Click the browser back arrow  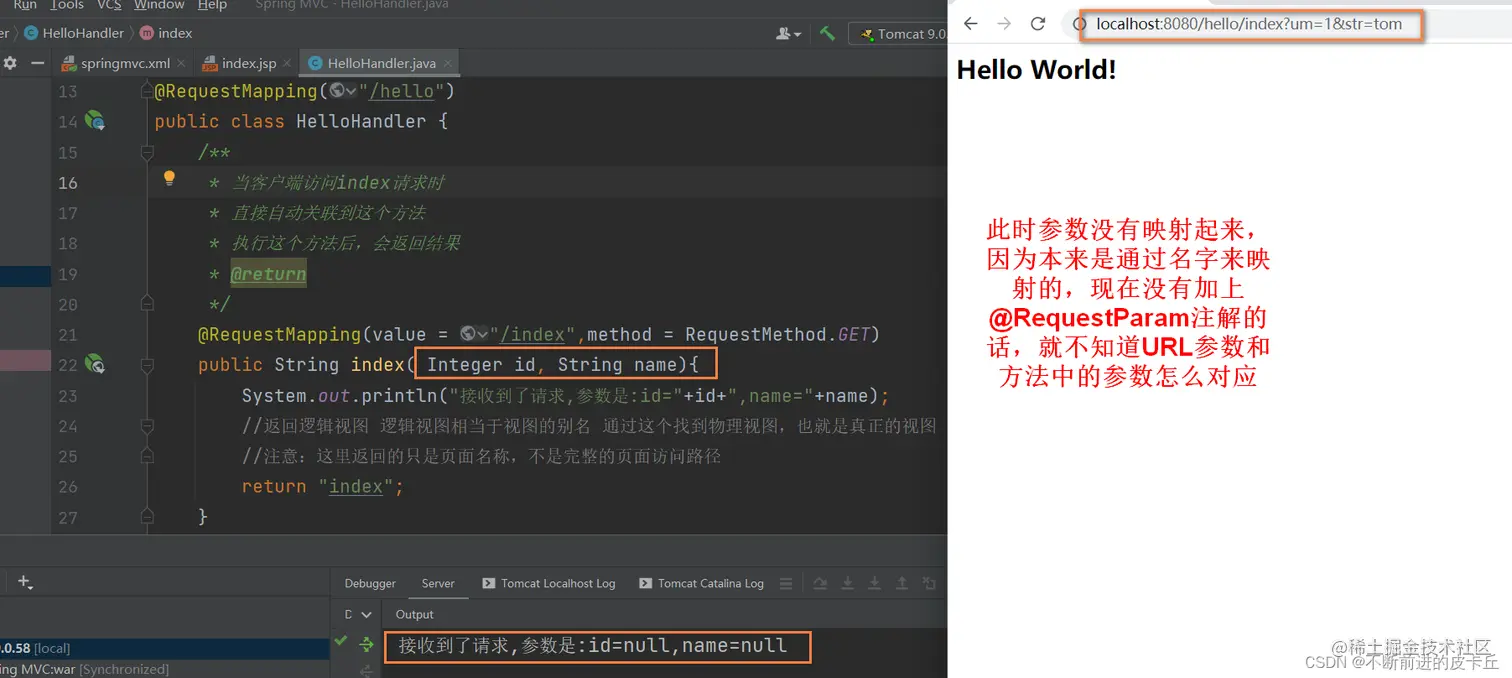[x=969, y=23]
